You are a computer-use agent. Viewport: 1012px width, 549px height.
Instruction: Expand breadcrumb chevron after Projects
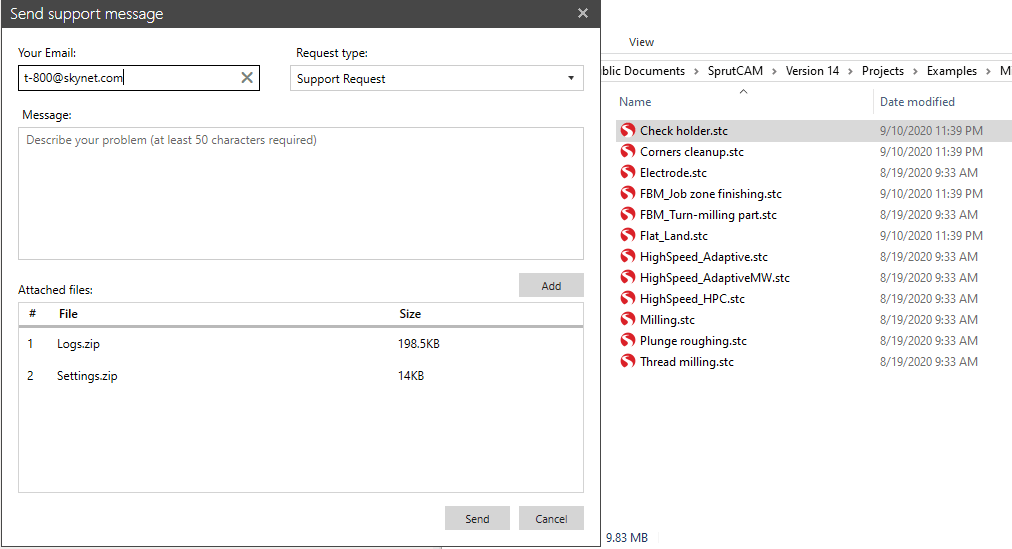915,72
